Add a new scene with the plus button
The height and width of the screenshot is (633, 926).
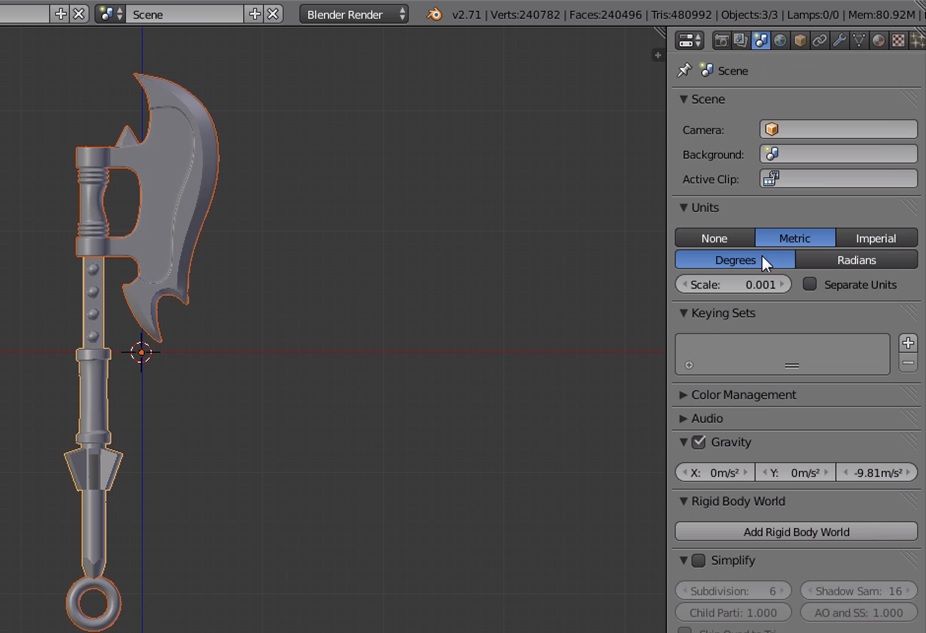click(255, 14)
